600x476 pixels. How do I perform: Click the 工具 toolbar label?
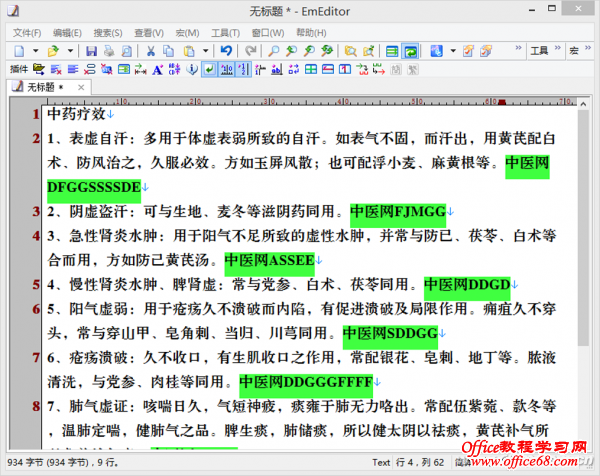(x=539, y=51)
